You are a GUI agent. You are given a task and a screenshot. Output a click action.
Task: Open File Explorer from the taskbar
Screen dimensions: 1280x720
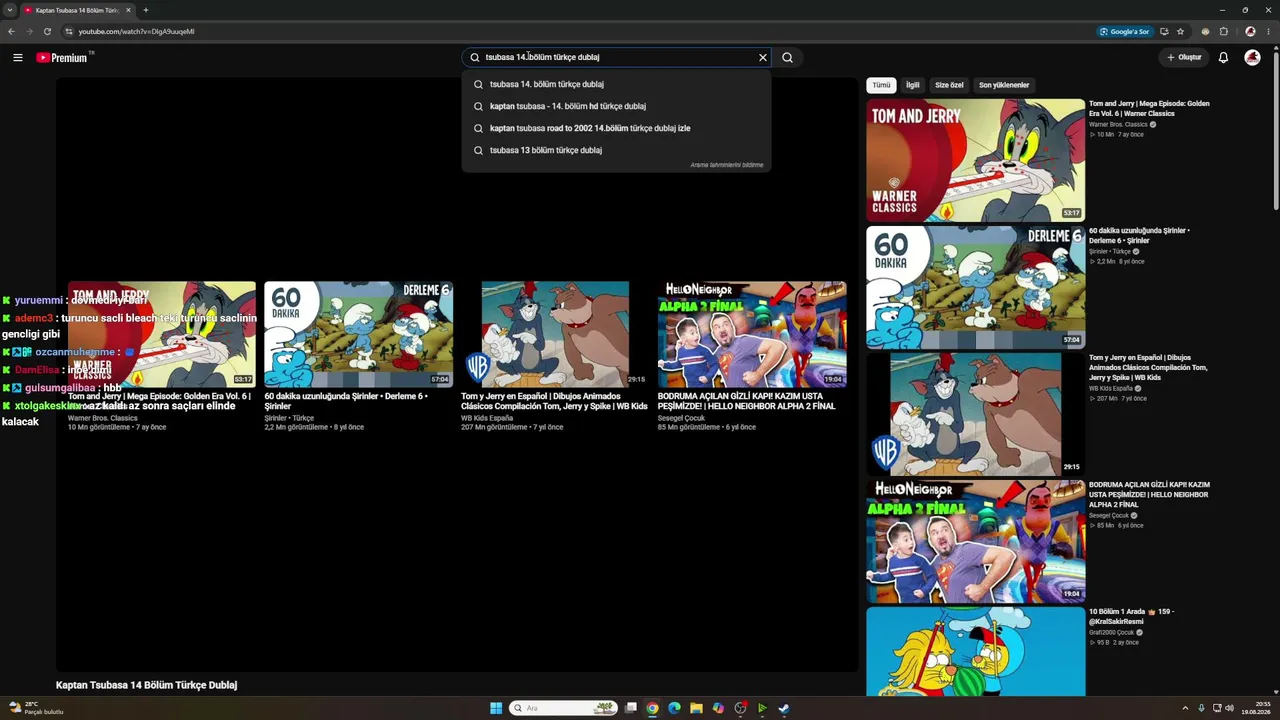tap(696, 708)
